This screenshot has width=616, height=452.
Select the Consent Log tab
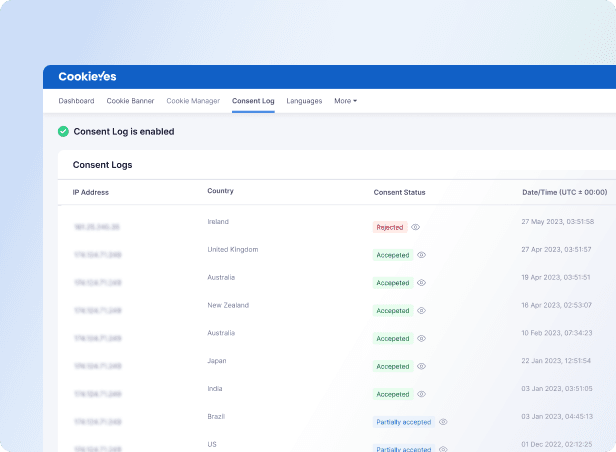pos(253,101)
